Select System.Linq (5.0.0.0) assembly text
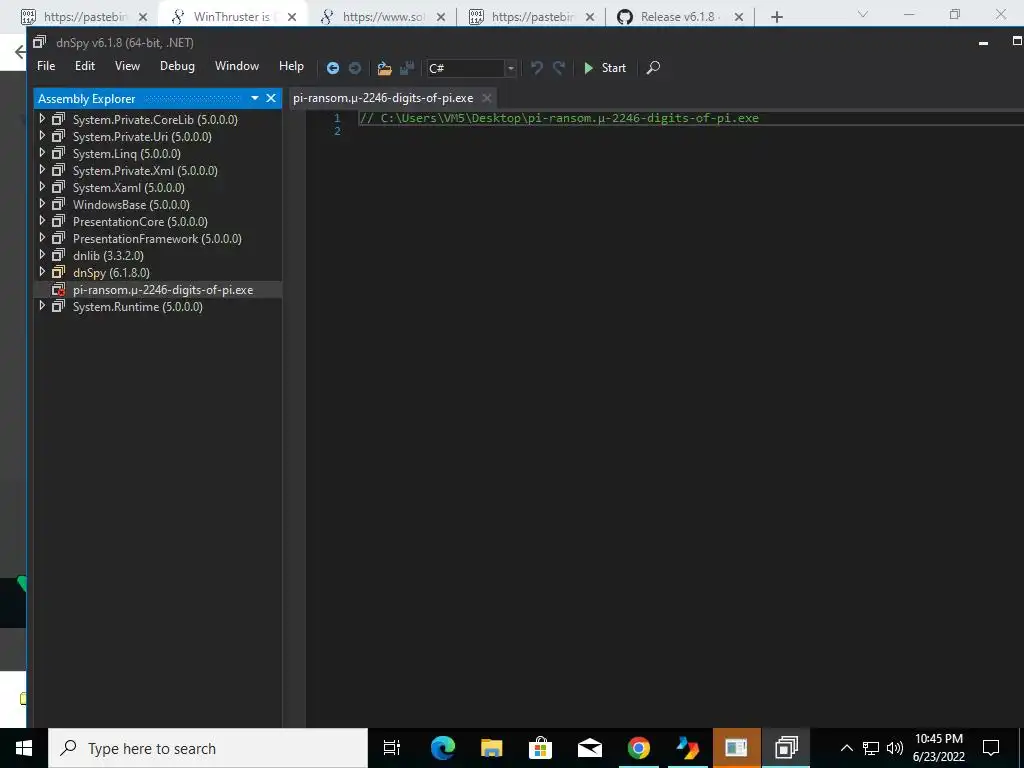The width and height of the screenshot is (1024, 768). 127,153
